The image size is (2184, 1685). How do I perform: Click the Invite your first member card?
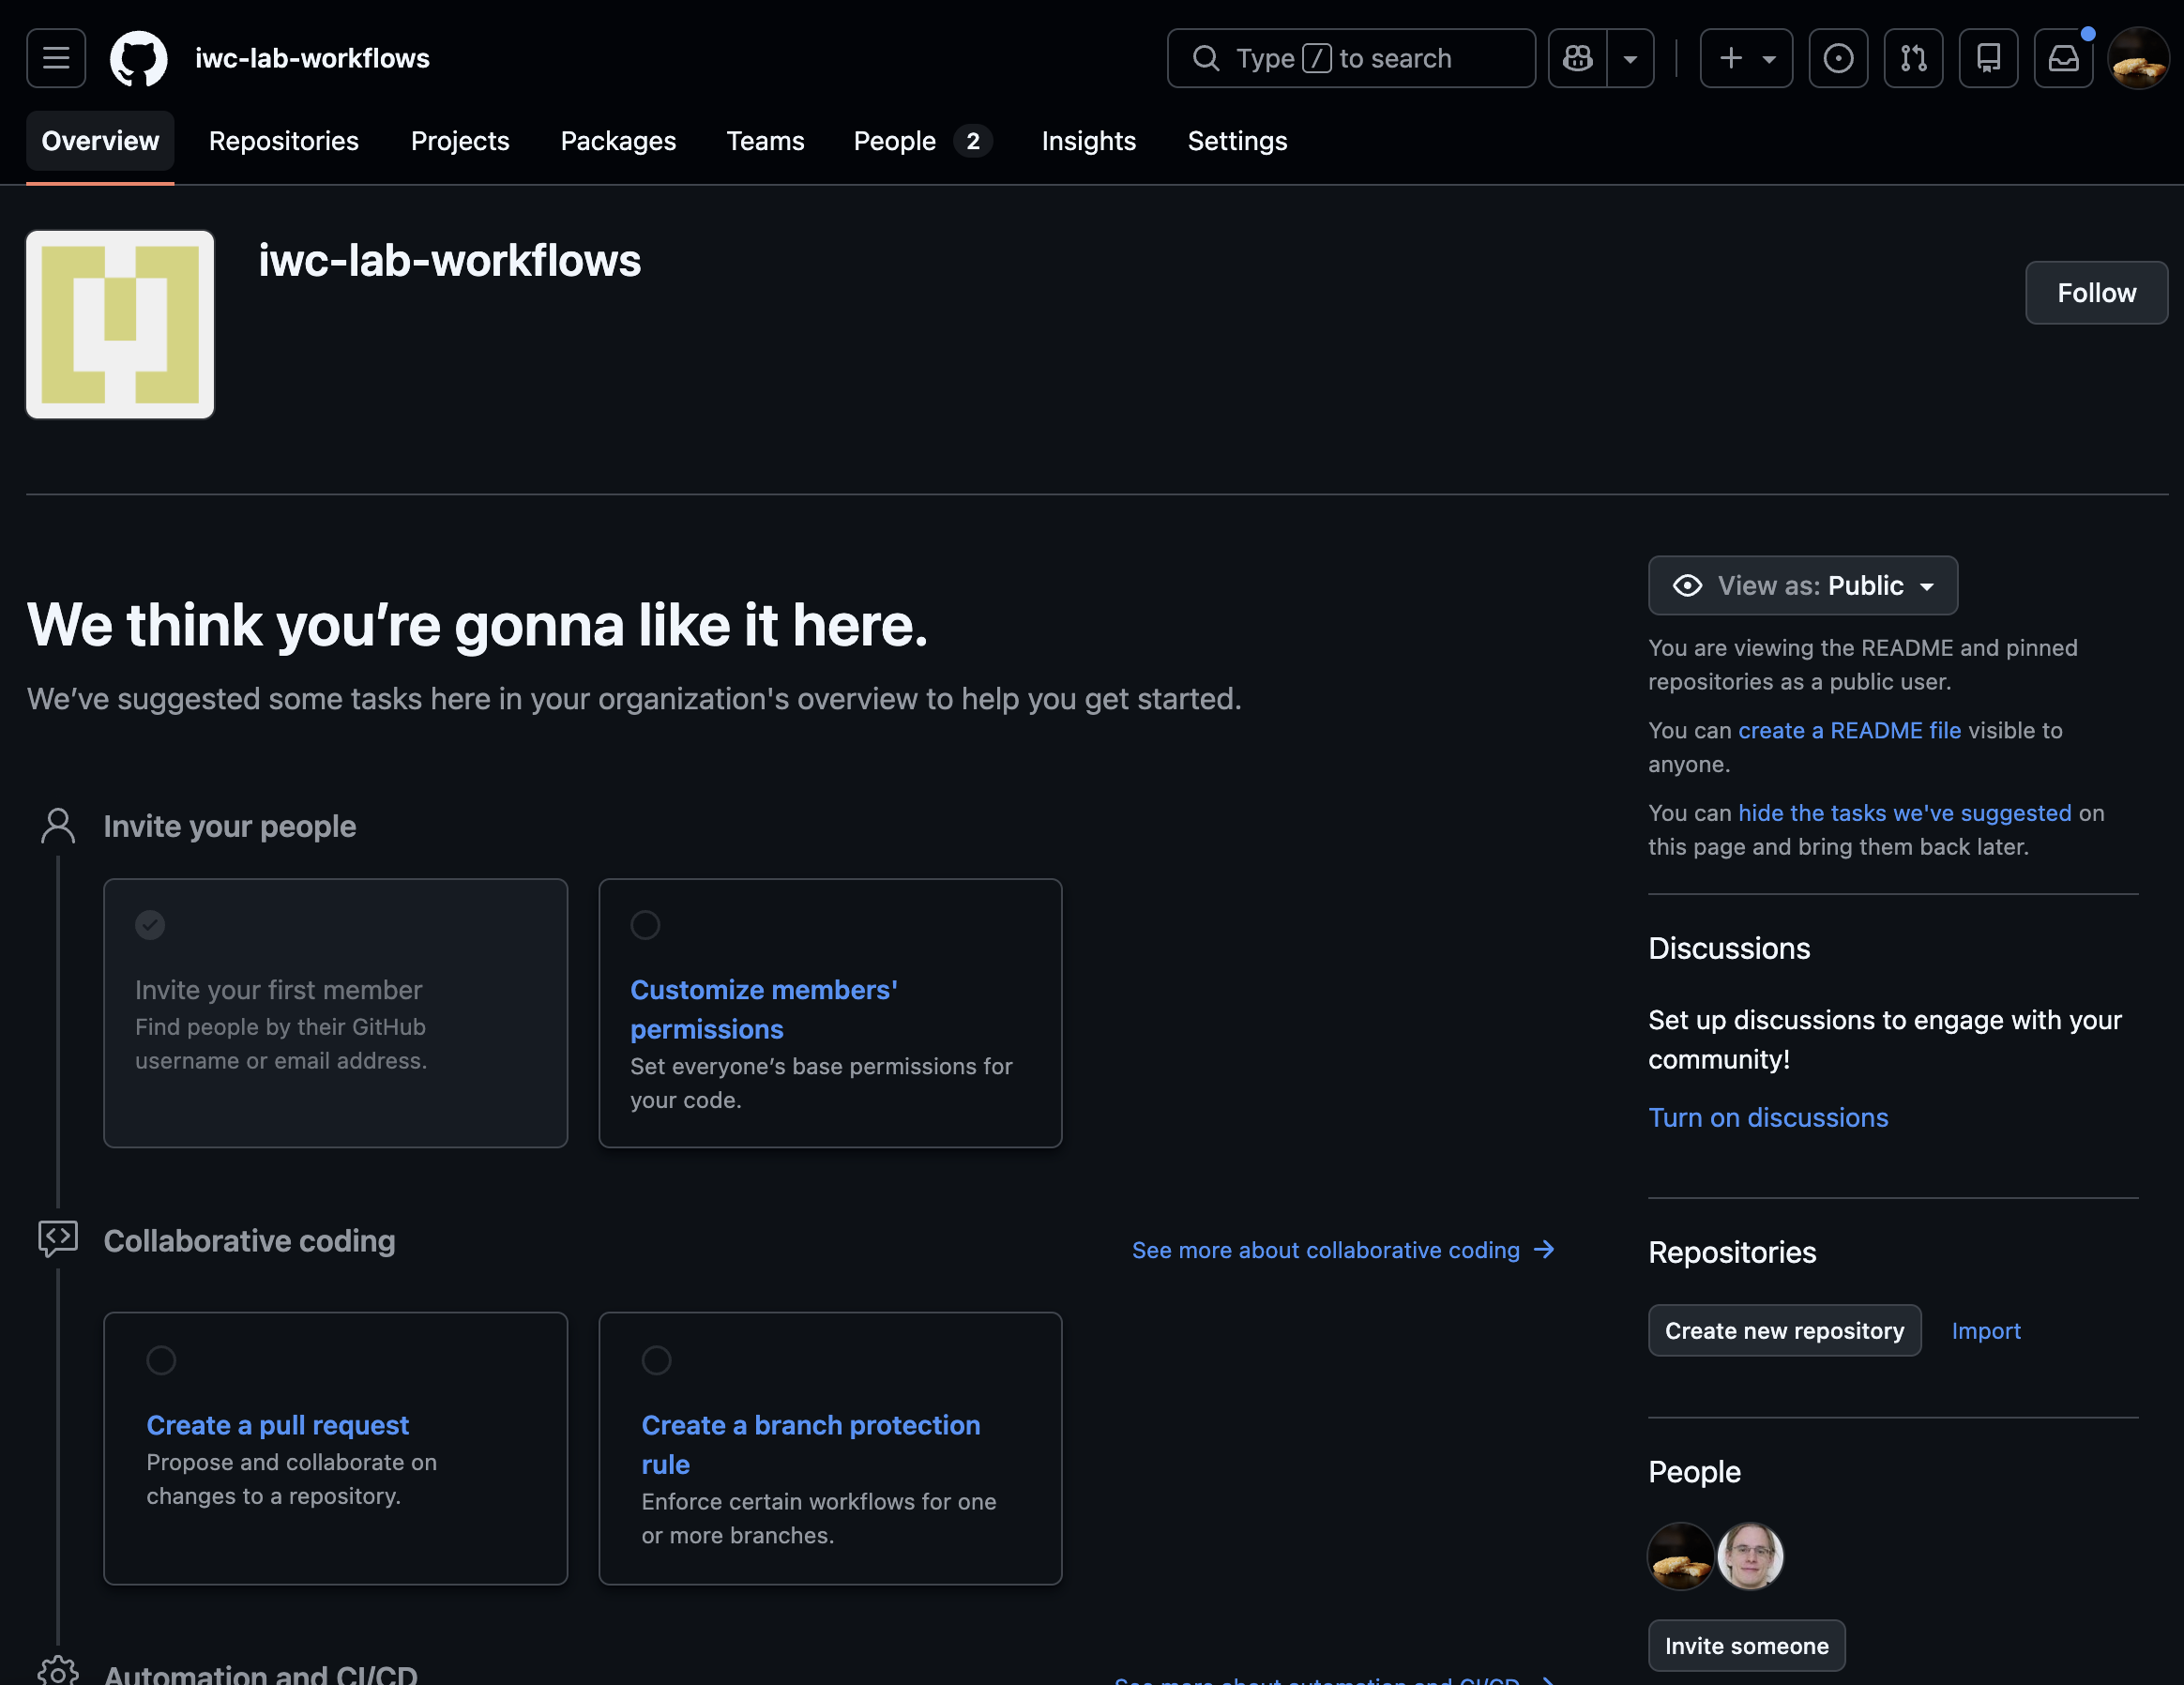[336, 1013]
